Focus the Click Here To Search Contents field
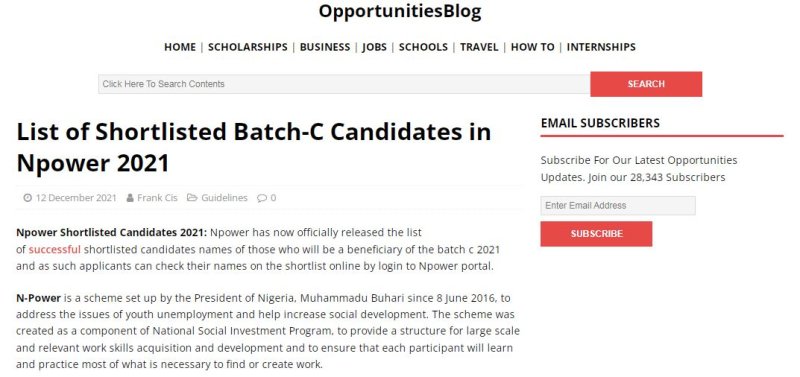 click(x=344, y=84)
